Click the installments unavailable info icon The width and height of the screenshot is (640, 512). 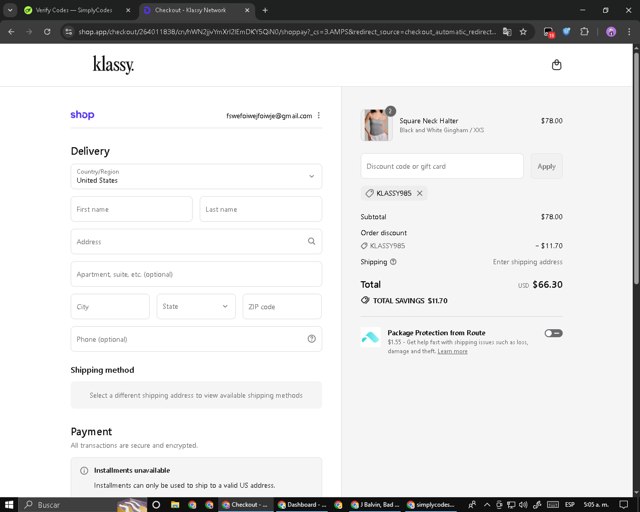(84, 470)
